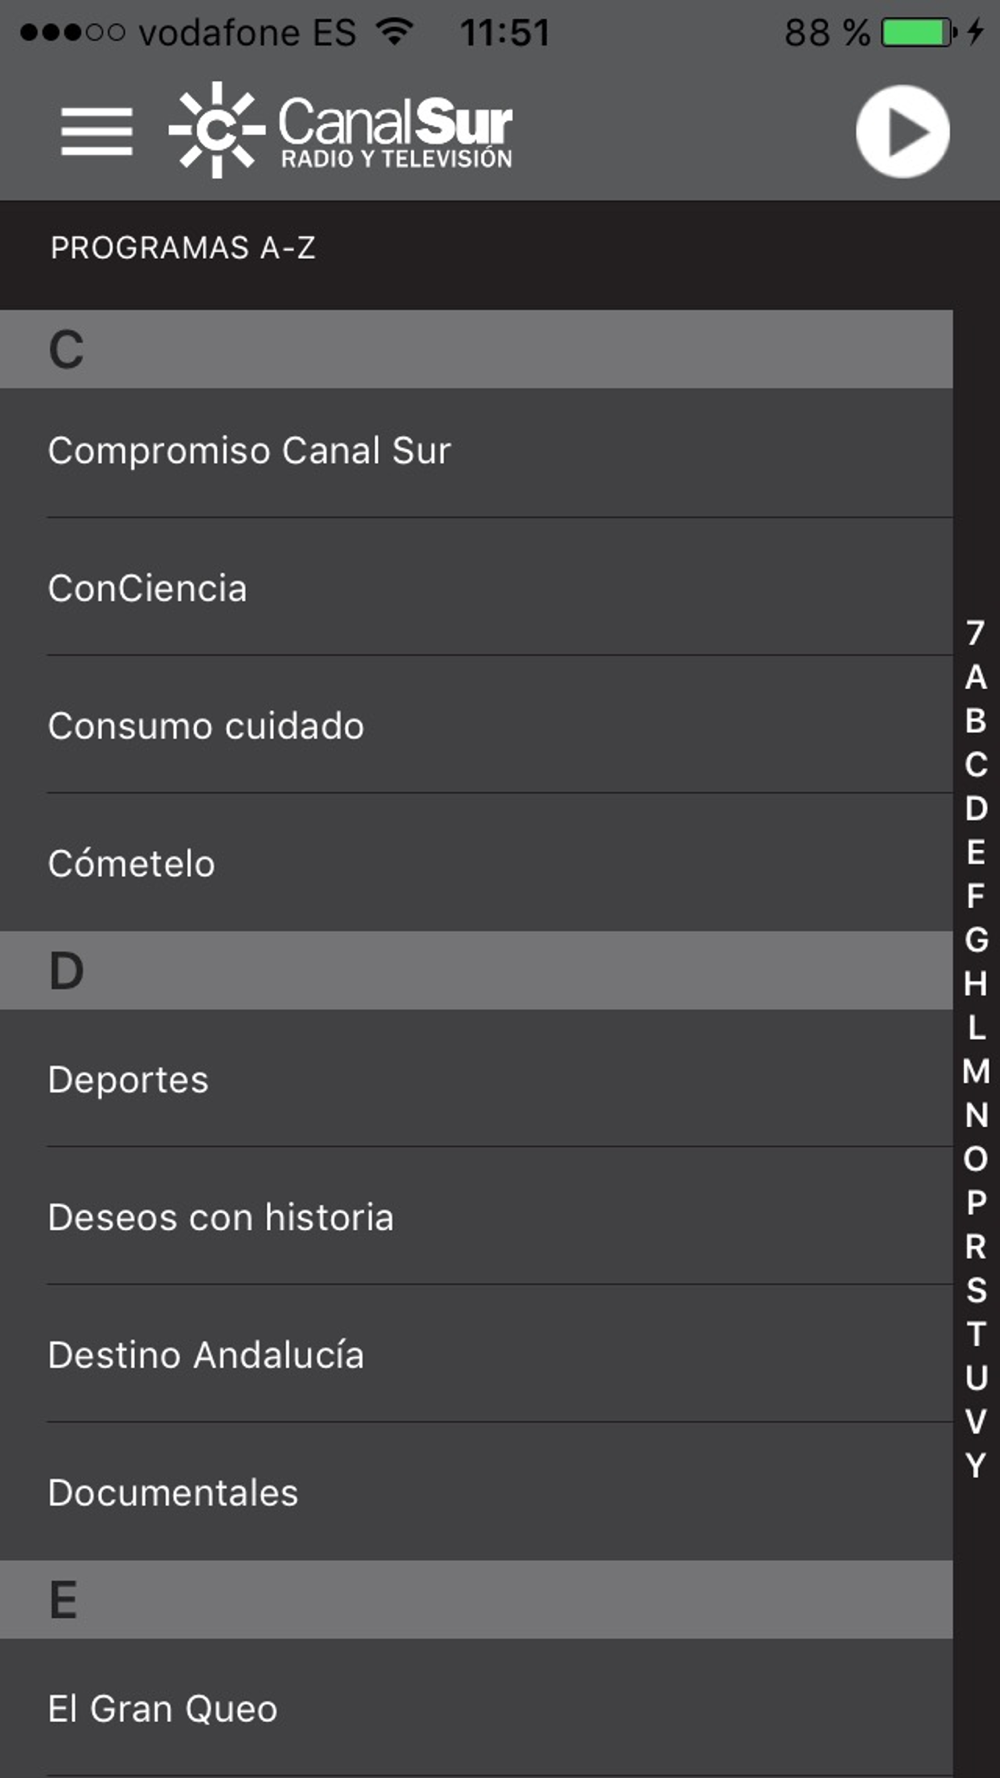Viewport: 1000px width, 1778px height.
Task: Jump to letter G in index
Action: 976,939
